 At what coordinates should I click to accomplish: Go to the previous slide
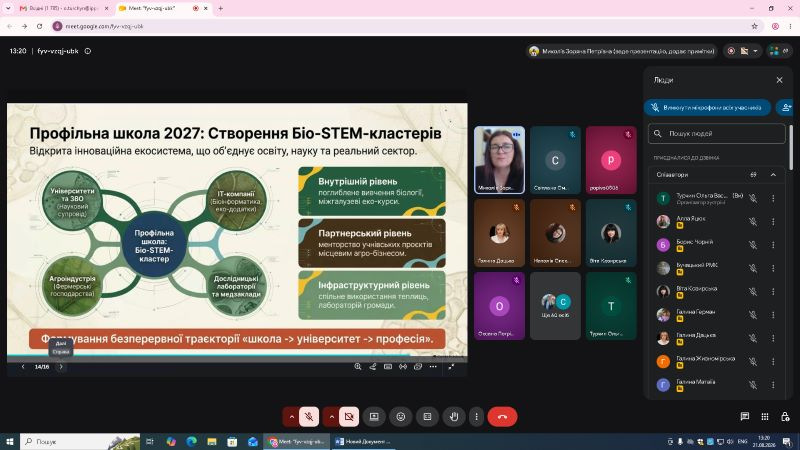click(23, 366)
